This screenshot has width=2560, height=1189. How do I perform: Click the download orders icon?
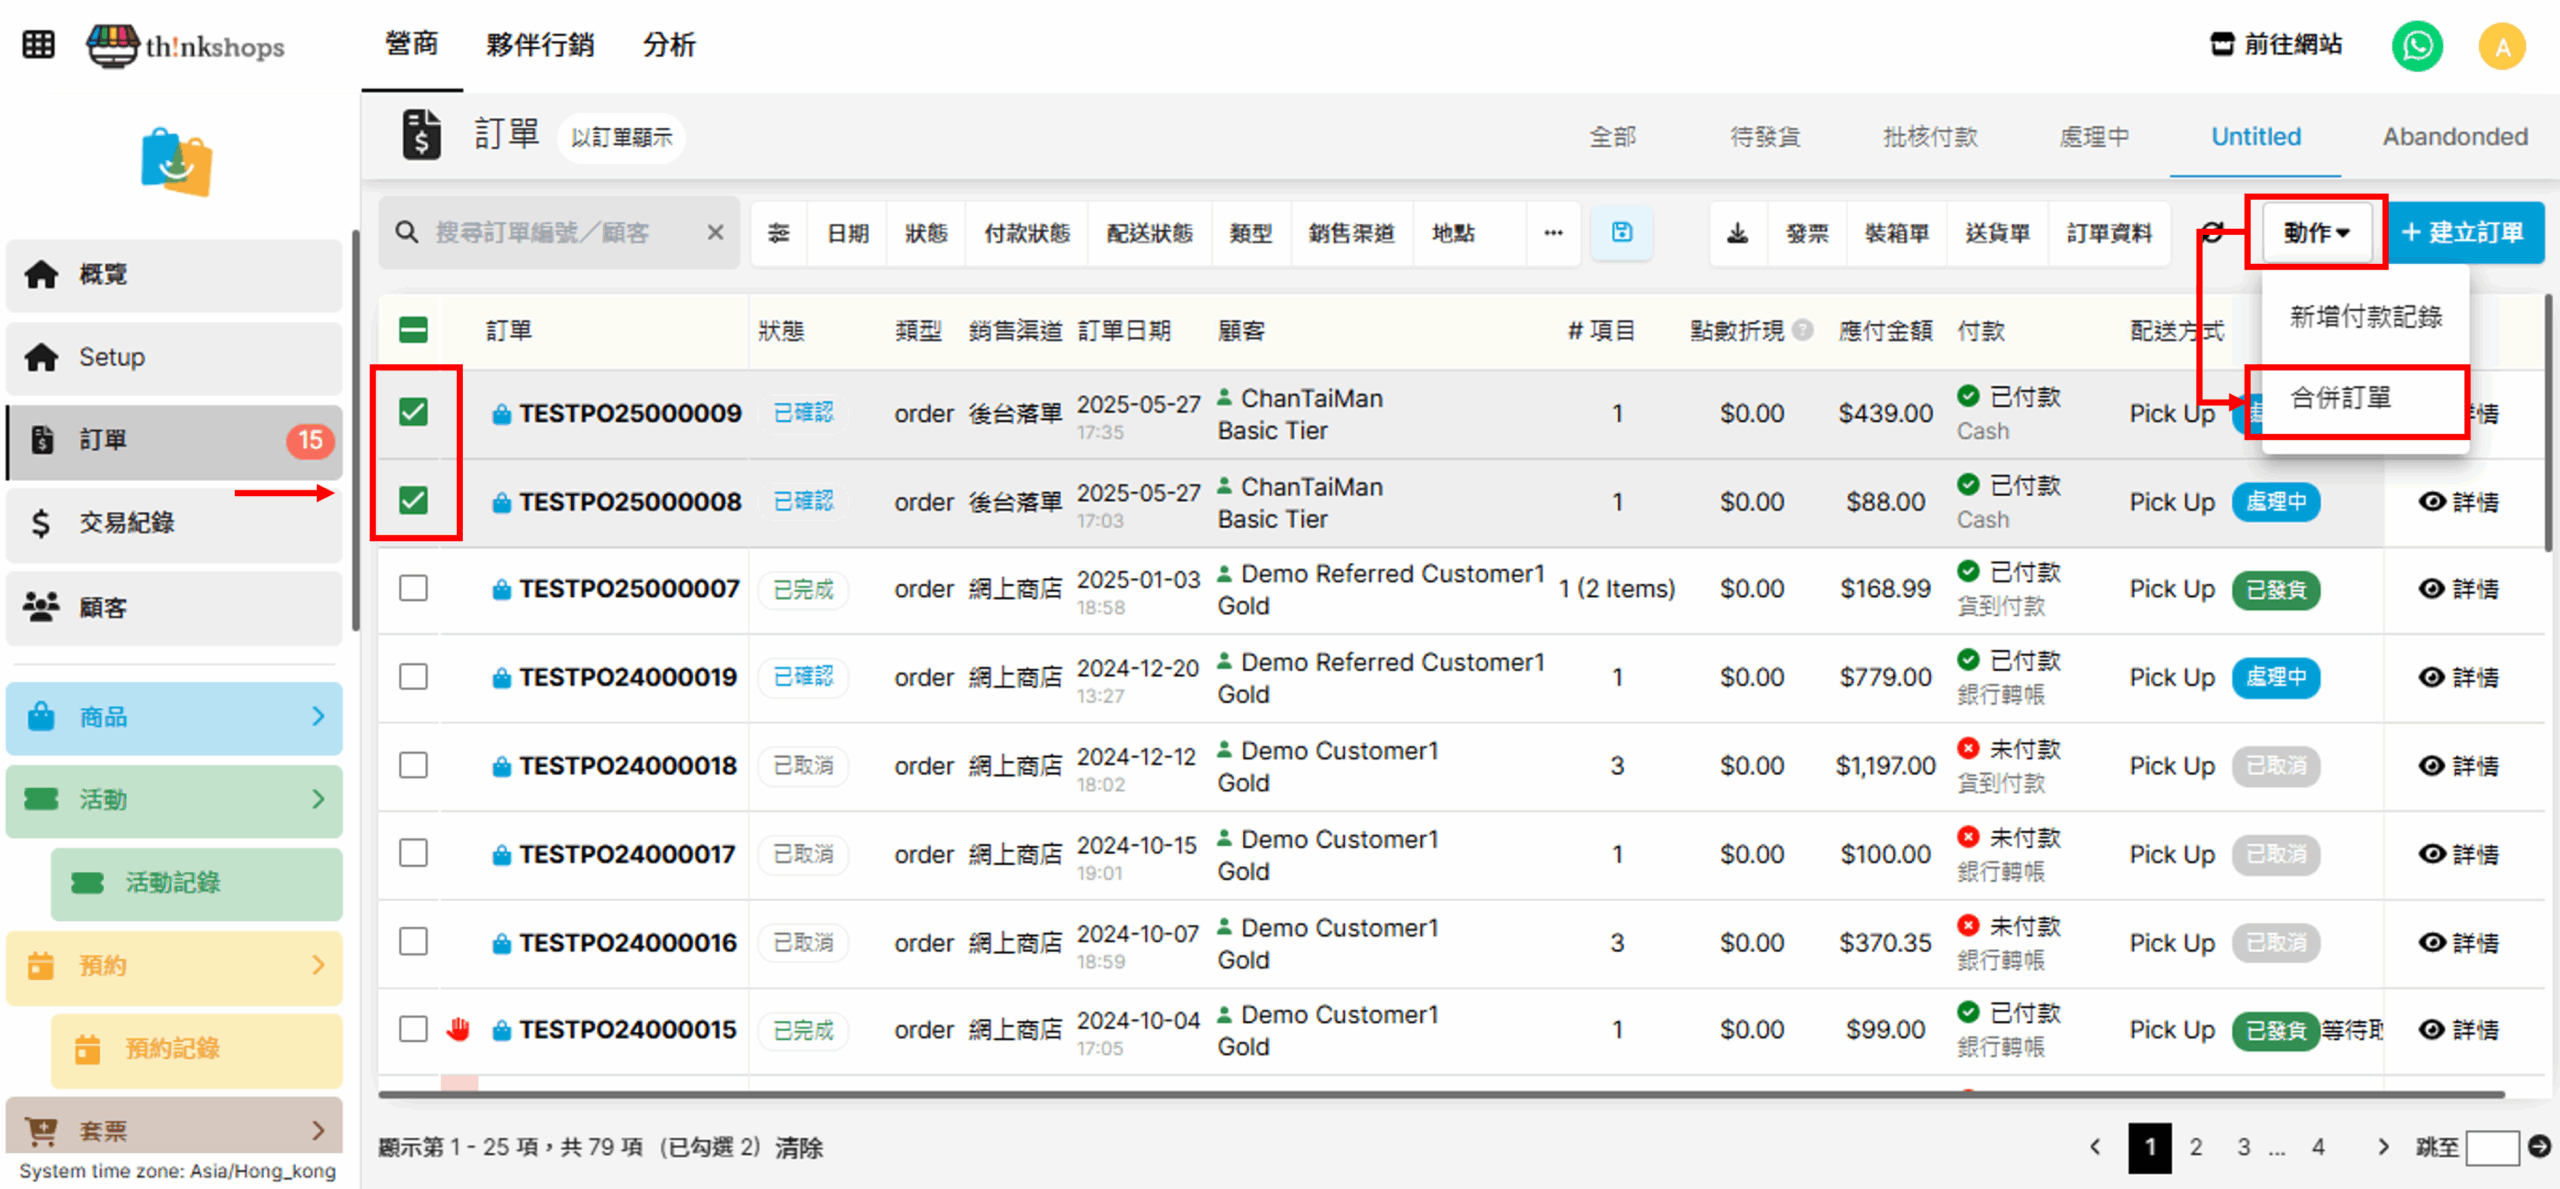1738,233
